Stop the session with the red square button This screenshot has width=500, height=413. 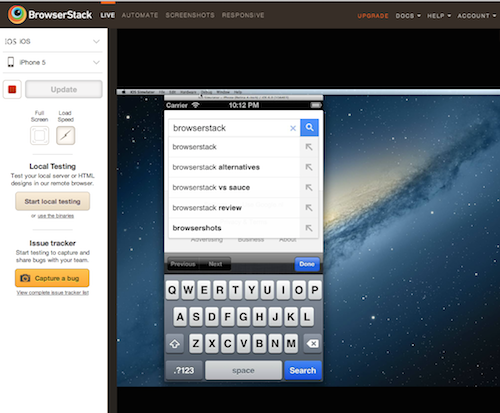click(12, 89)
